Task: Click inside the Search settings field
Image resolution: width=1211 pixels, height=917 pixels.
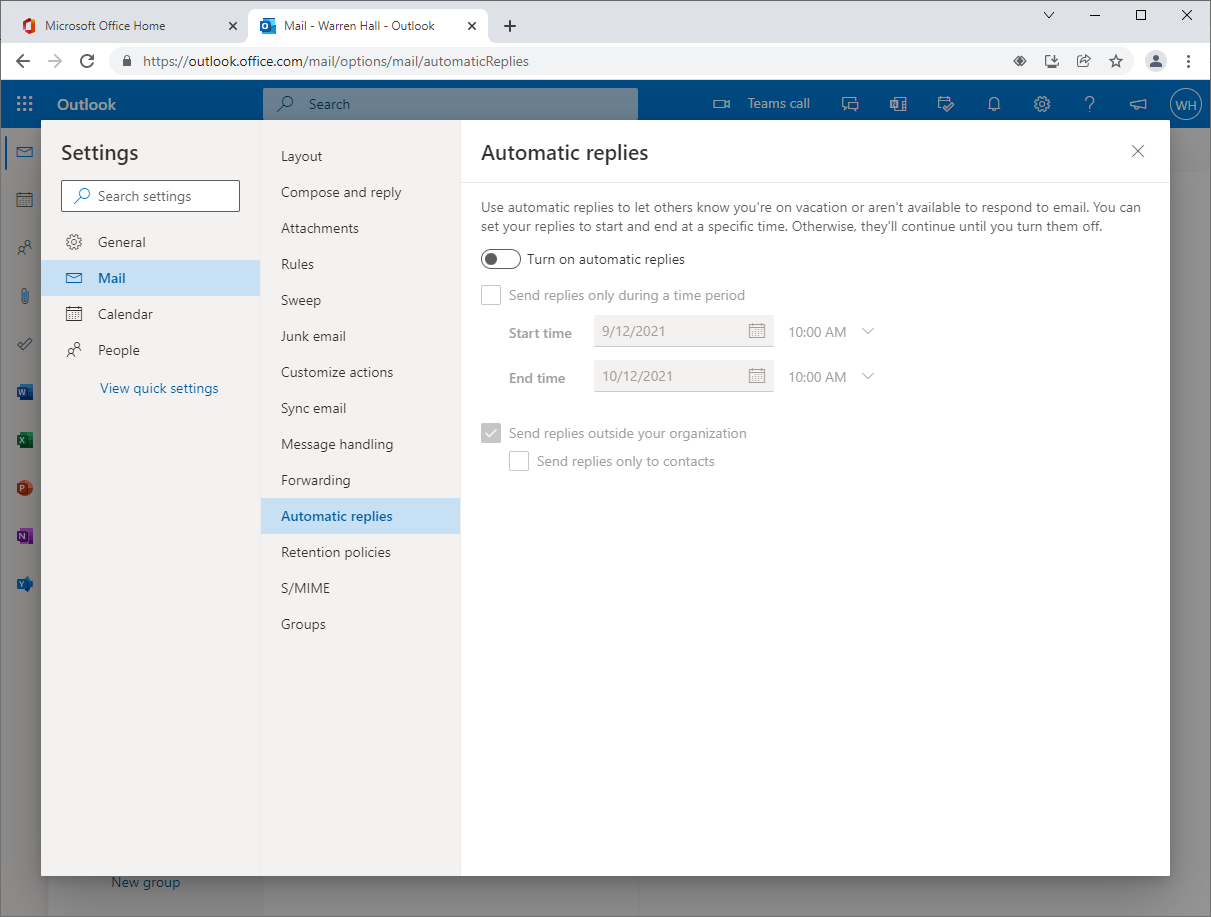Action: coord(150,196)
